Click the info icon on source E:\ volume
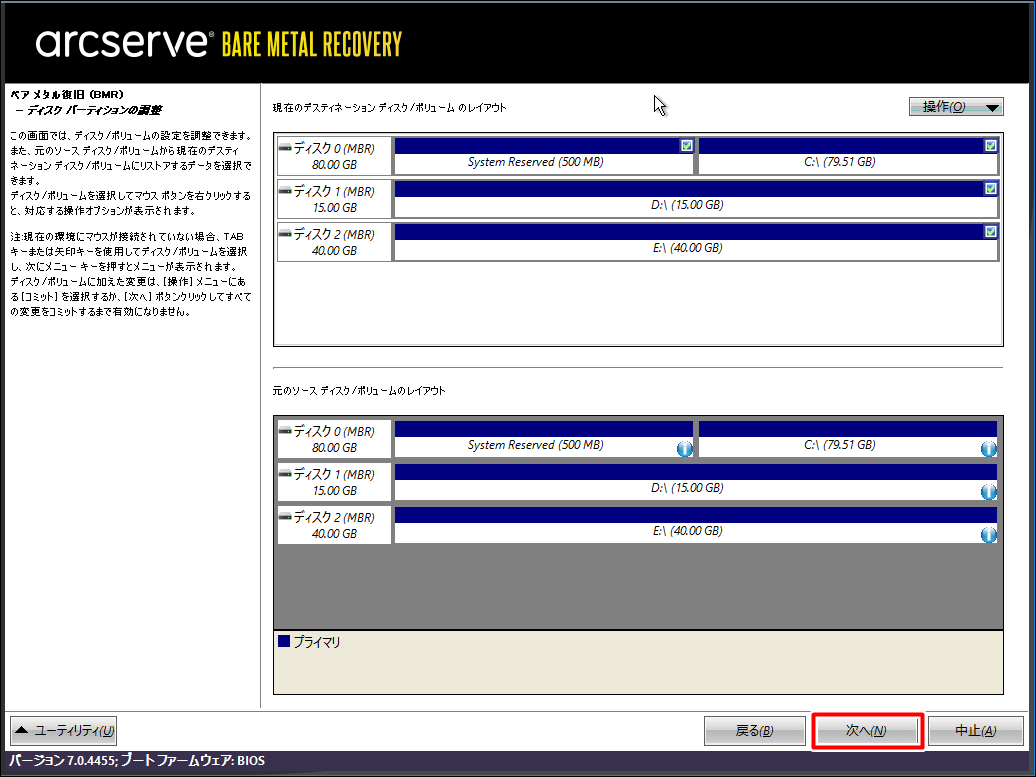The image size is (1036, 777). pos(988,535)
